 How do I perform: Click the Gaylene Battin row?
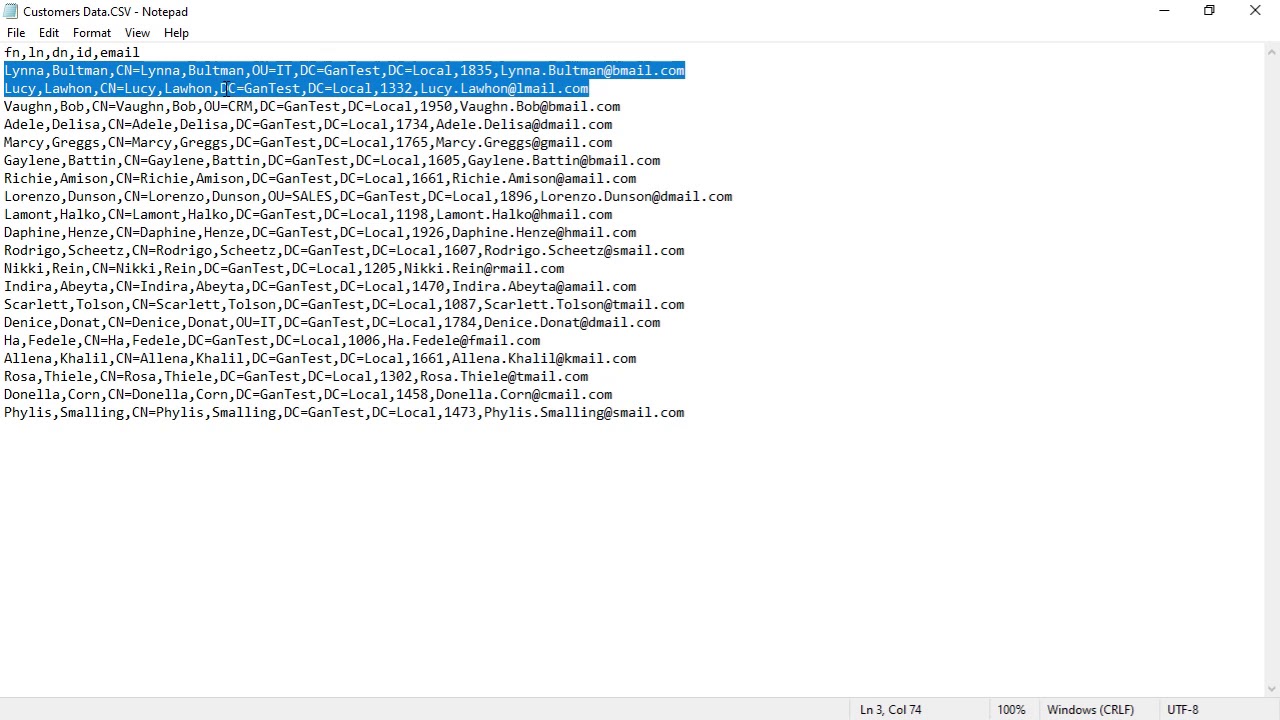coord(332,160)
